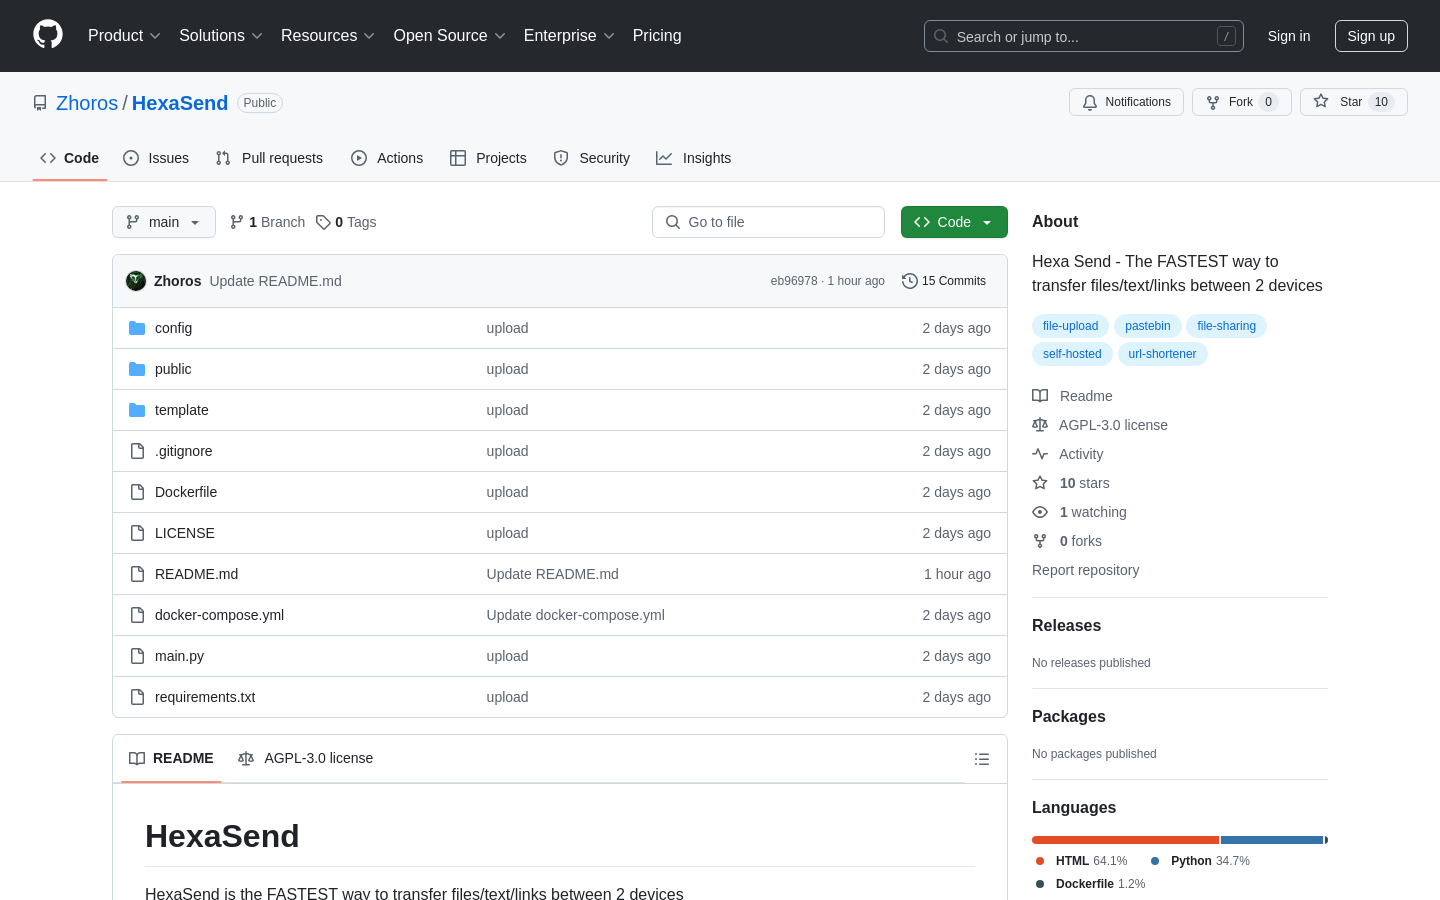The height and width of the screenshot is (900, 1440).
Task: Open the config folder name
Action: 173,328
